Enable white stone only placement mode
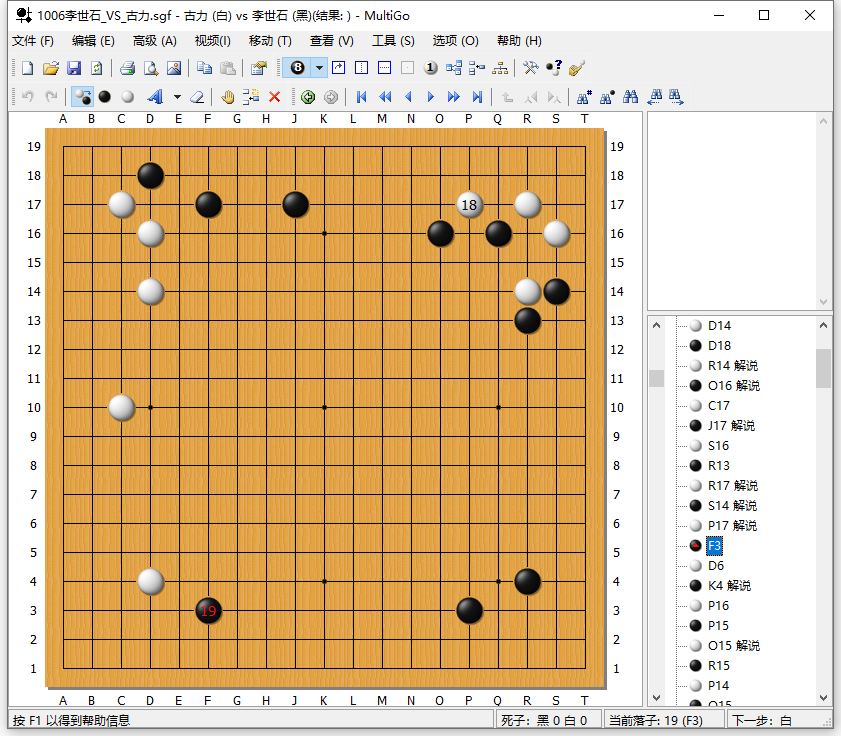 (127, 97)
